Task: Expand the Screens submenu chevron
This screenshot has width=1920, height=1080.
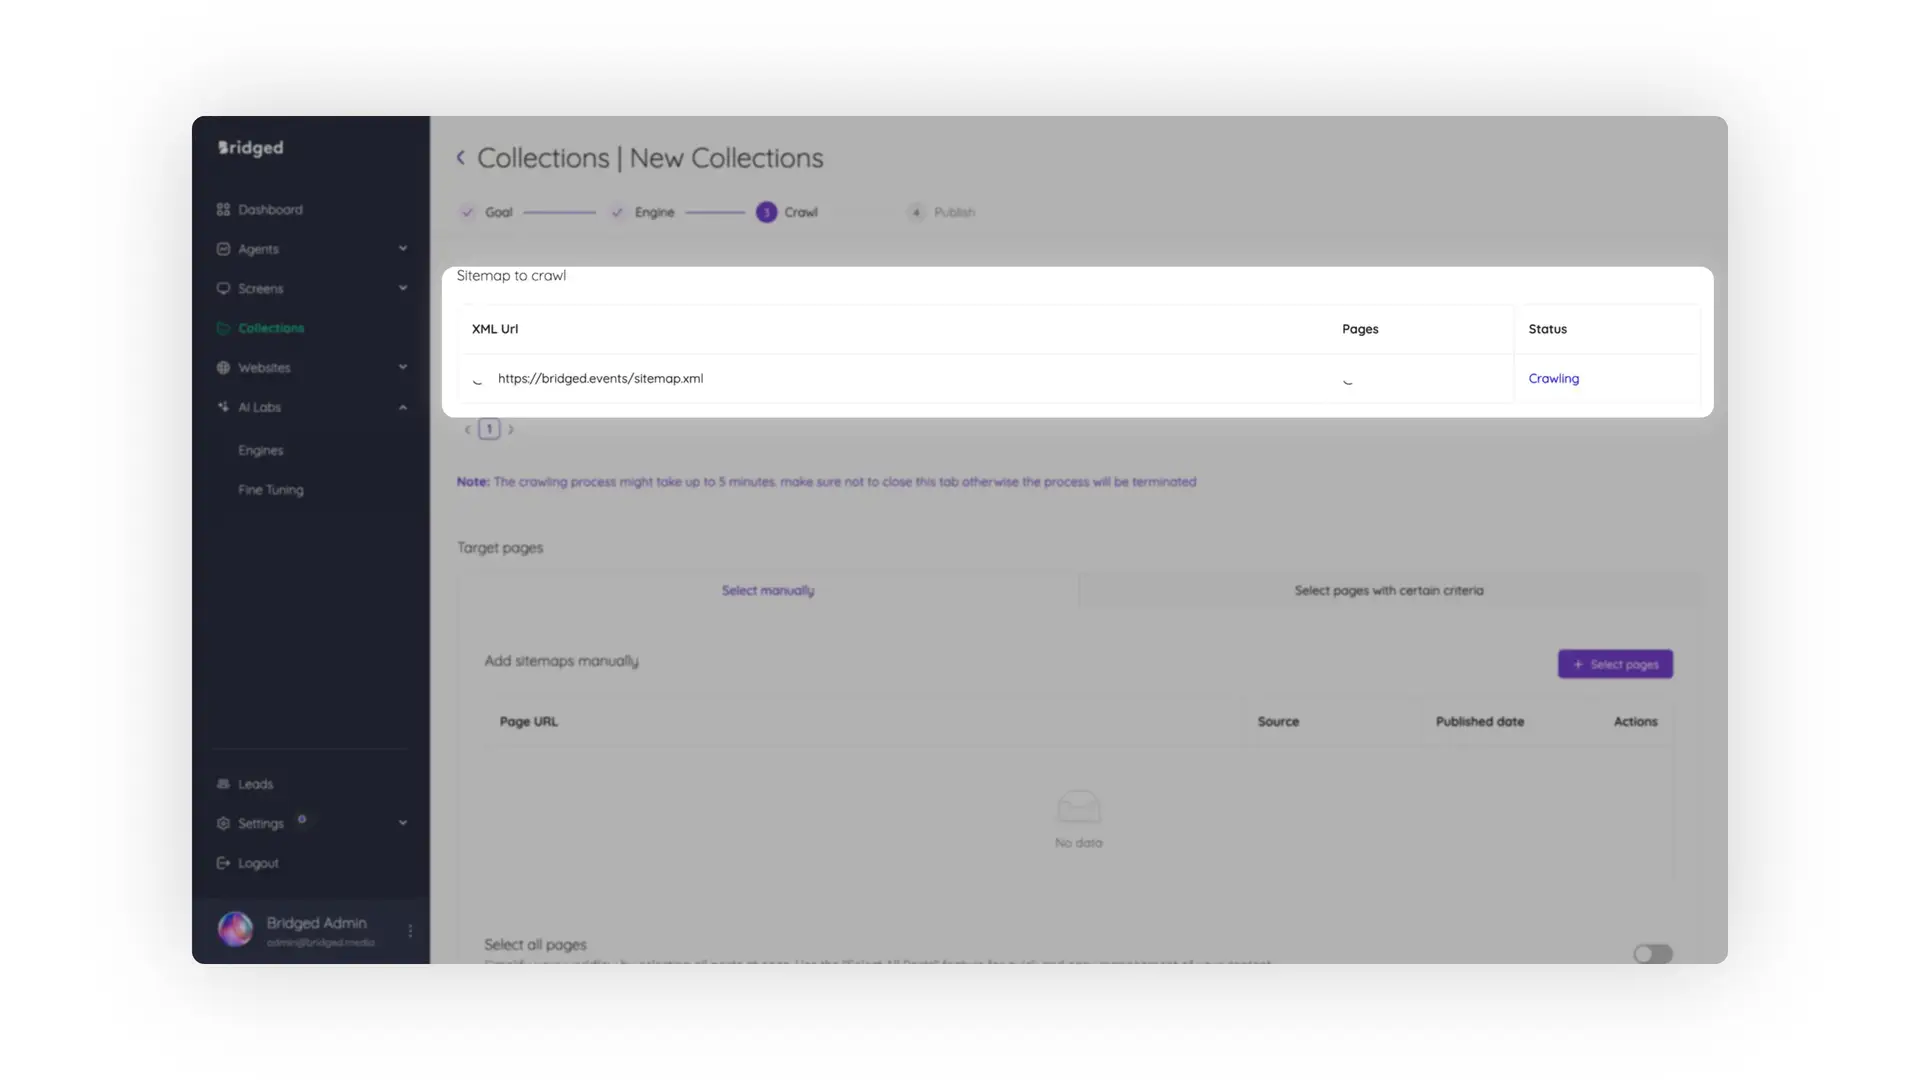Action: (403, 289)
